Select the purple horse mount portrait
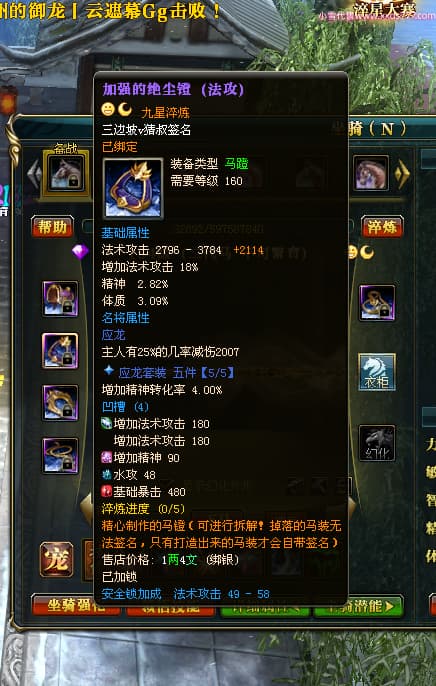Image resolution: width=436 pixels, height=686 pixels. coord(371,173)
